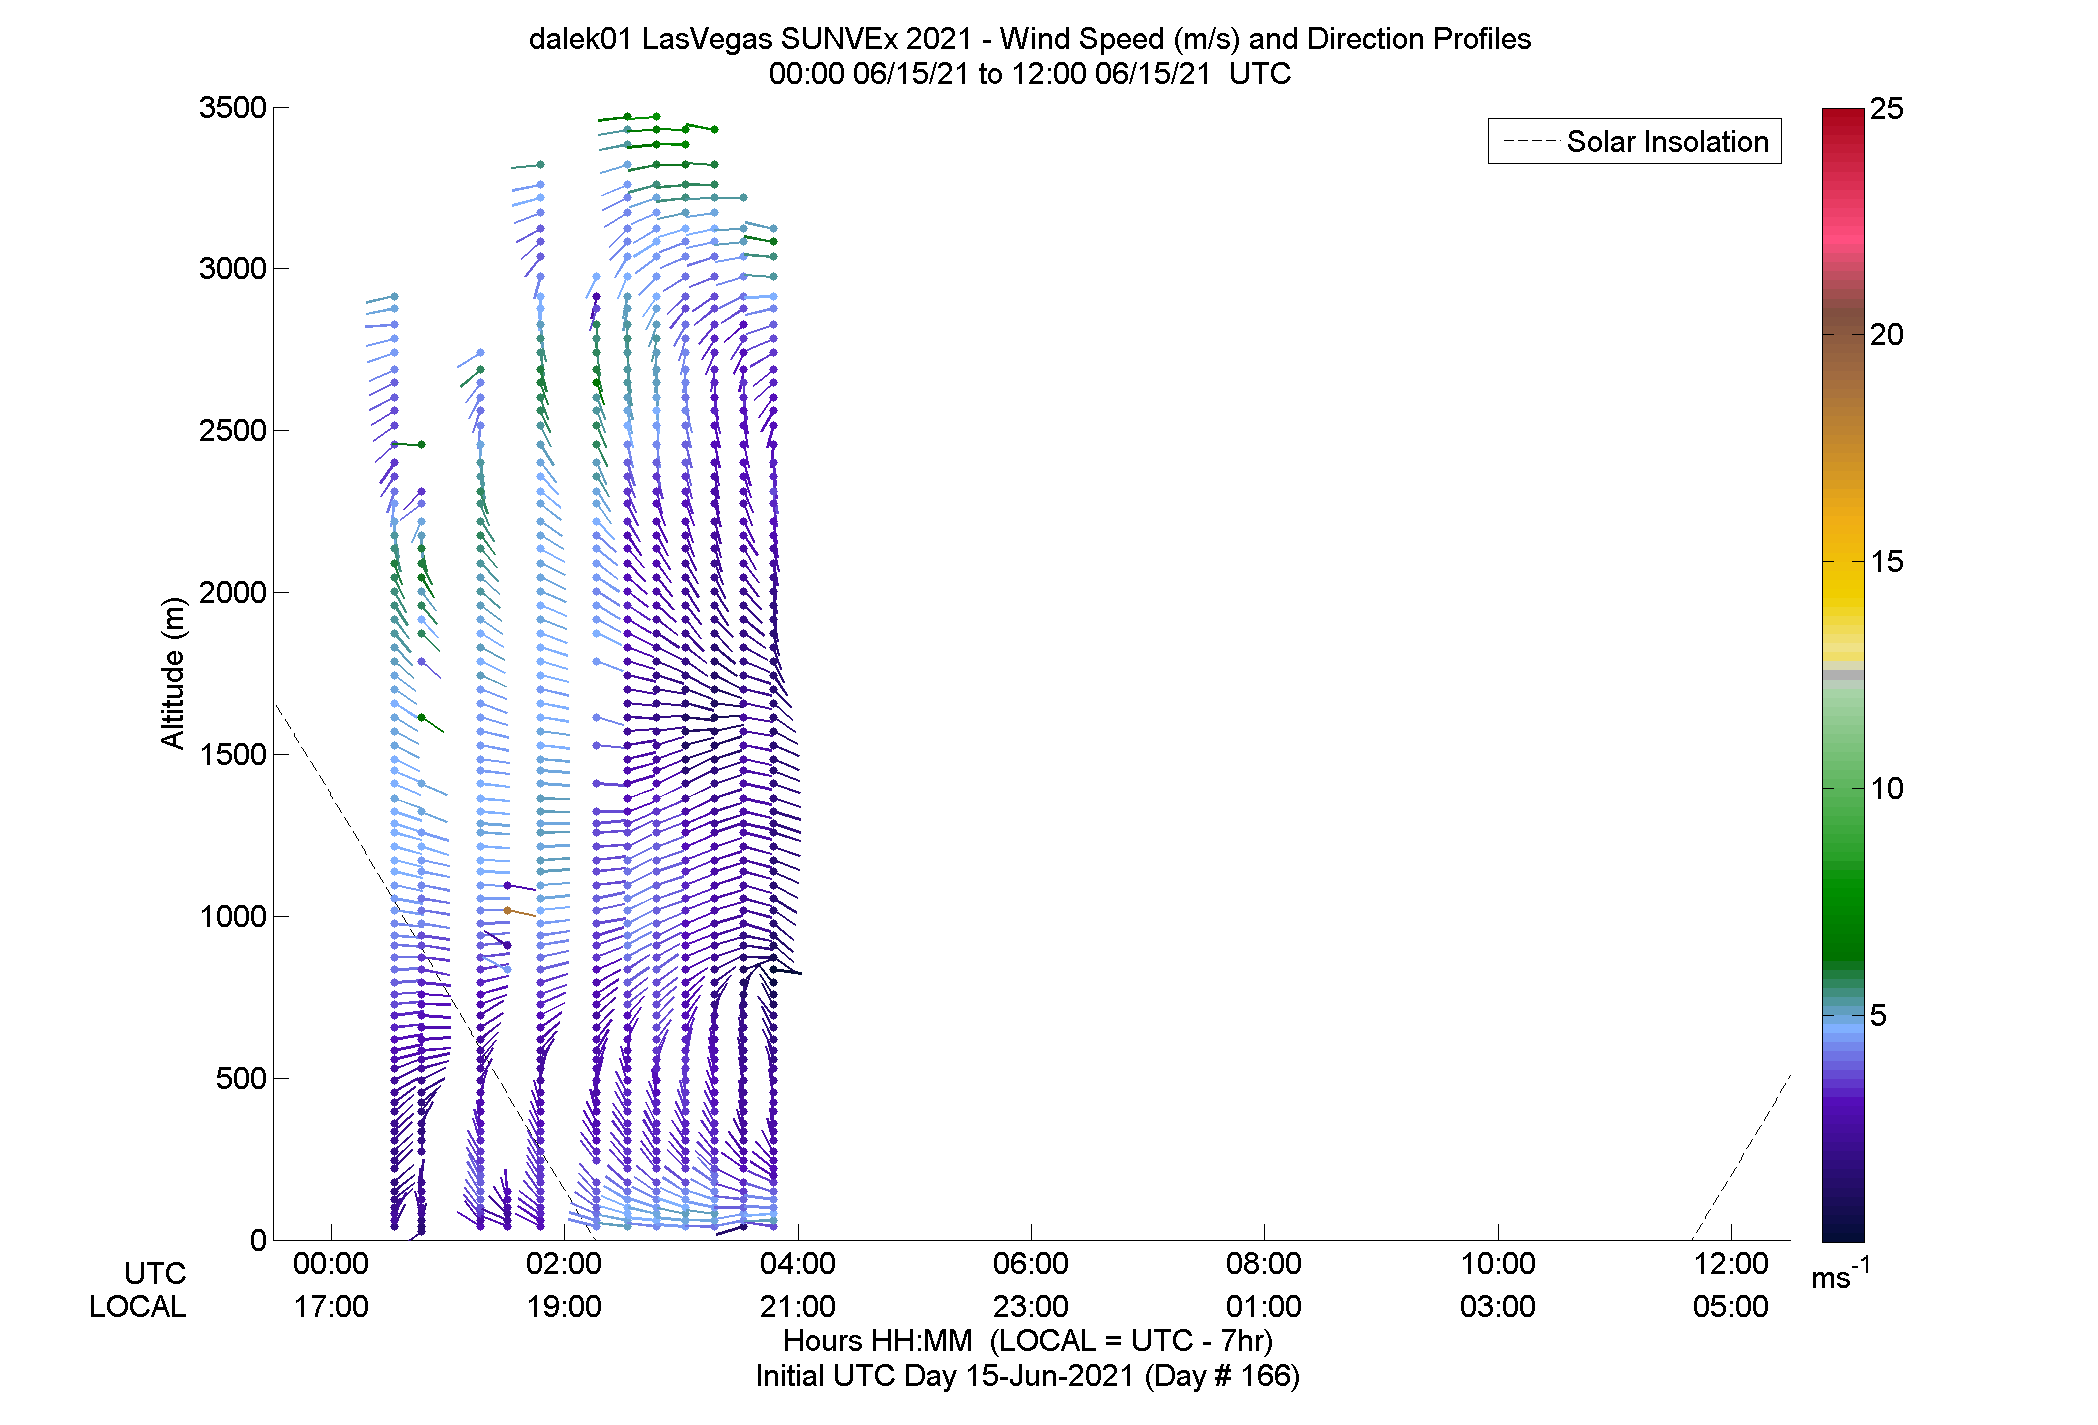
Task: Click the 00:00 UTC tick label
Action: pyautogui.click(x=331, y=1263)
